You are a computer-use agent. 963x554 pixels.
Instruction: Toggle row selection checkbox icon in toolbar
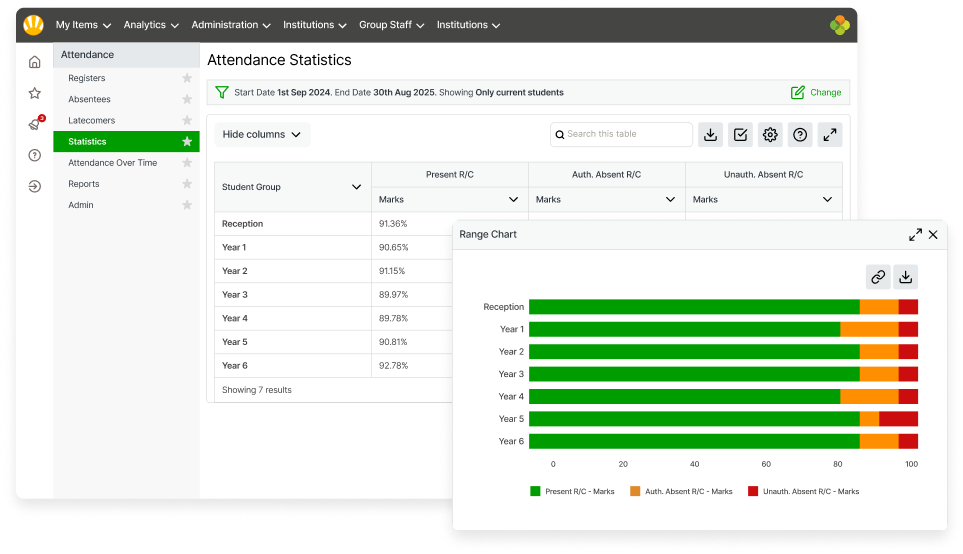coord(740,135)
